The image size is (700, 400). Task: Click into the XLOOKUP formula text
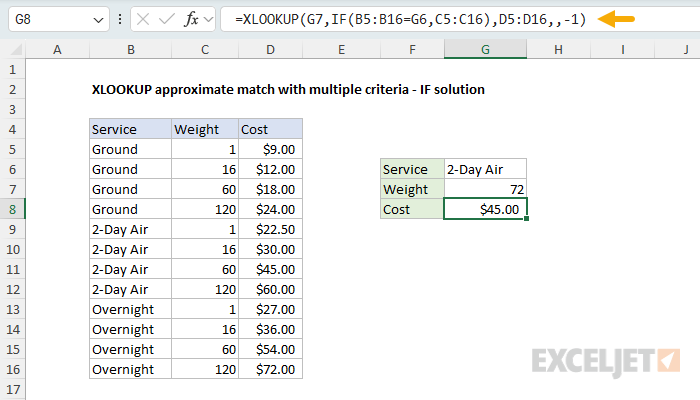[410, 19]
